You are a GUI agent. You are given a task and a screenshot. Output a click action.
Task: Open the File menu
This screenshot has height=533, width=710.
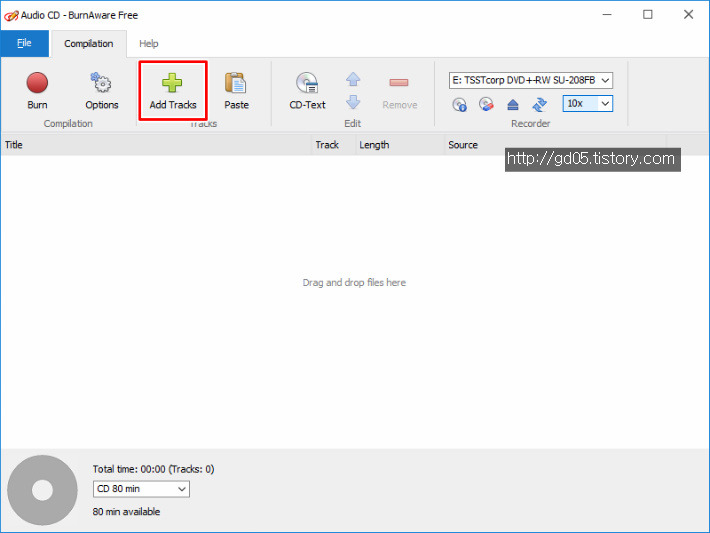click(x=24, y=43)
